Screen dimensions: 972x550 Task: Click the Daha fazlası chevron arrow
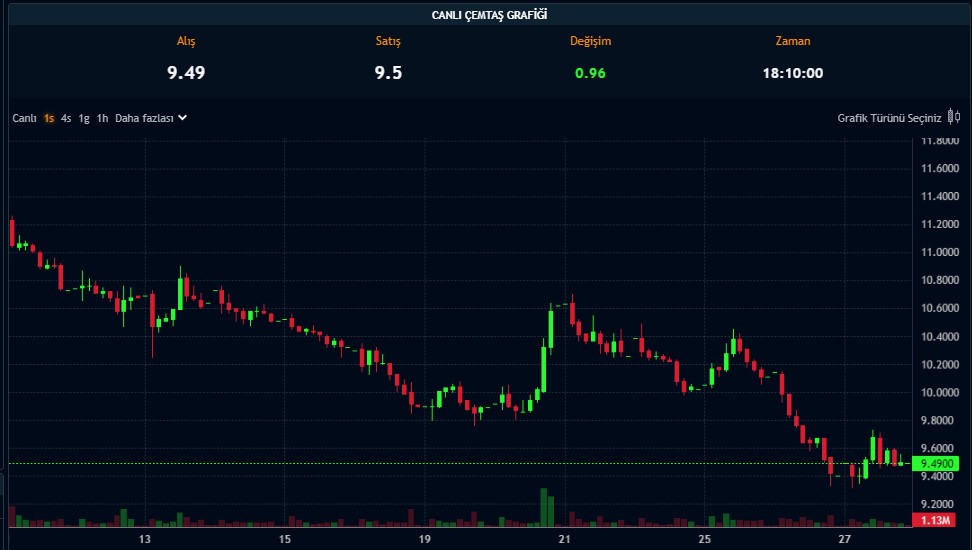(183, 118)
